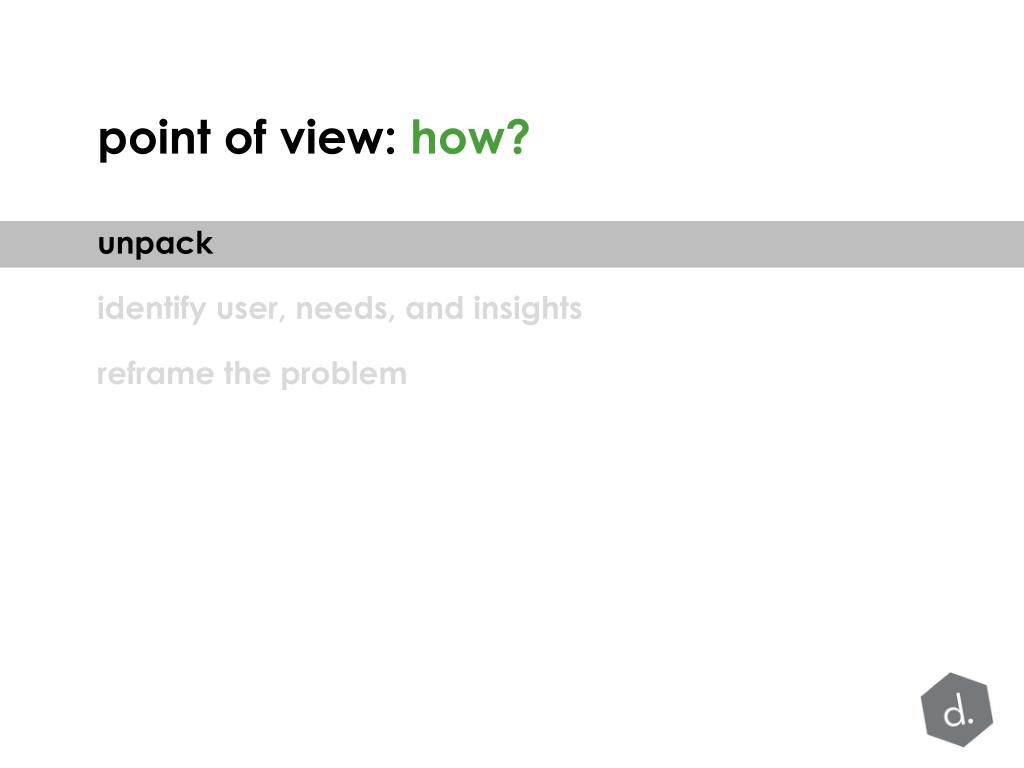Click the word 'insights' in faded text
Viewport: 1024px width, 768px height.
(527, 309)
